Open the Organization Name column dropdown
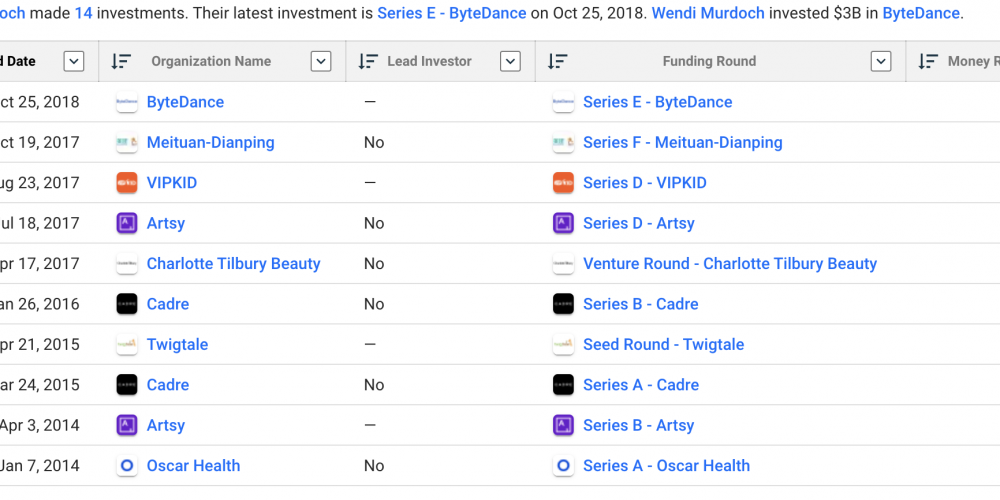Viewport: 1000px width, 500px height. coord(320,61)
